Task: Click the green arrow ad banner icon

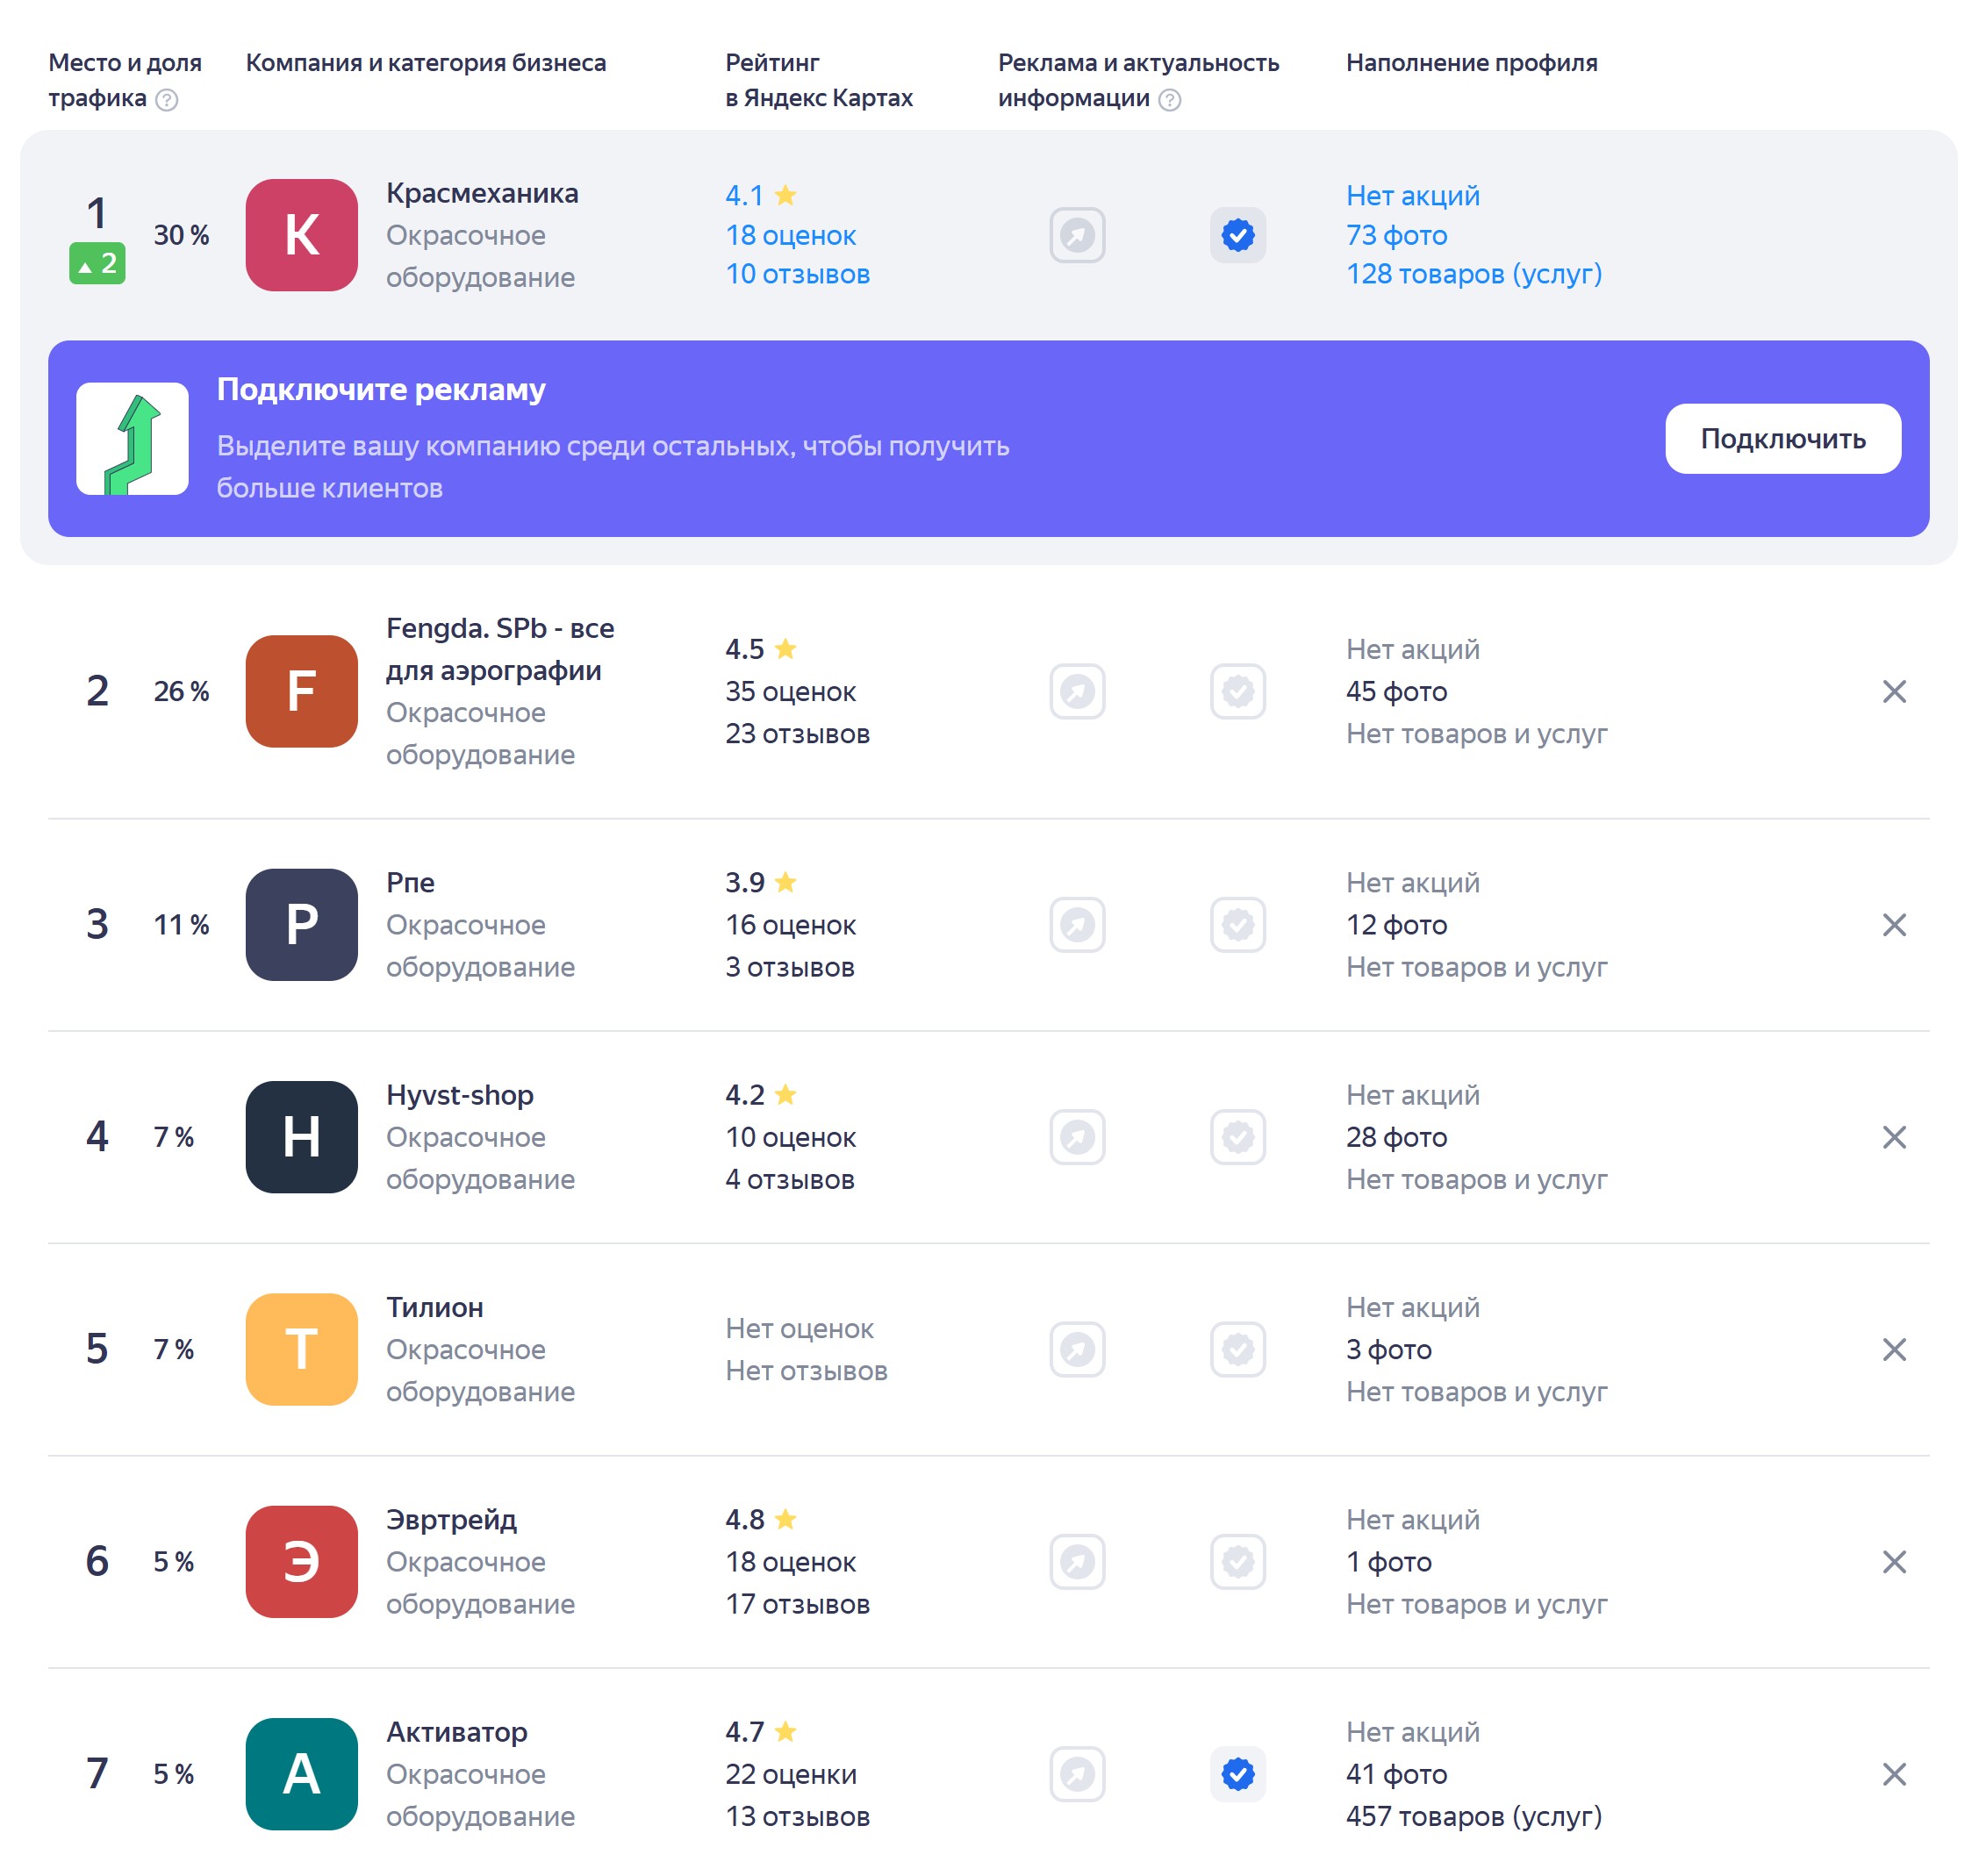Action: tap(132, 438)
